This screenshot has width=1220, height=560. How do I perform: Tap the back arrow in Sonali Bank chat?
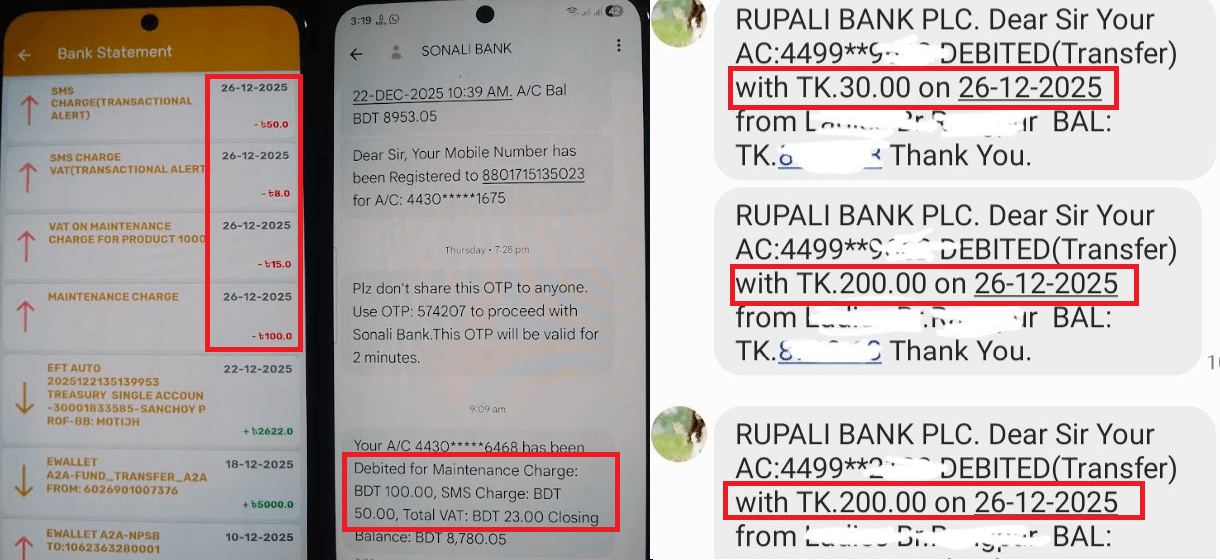356,54
